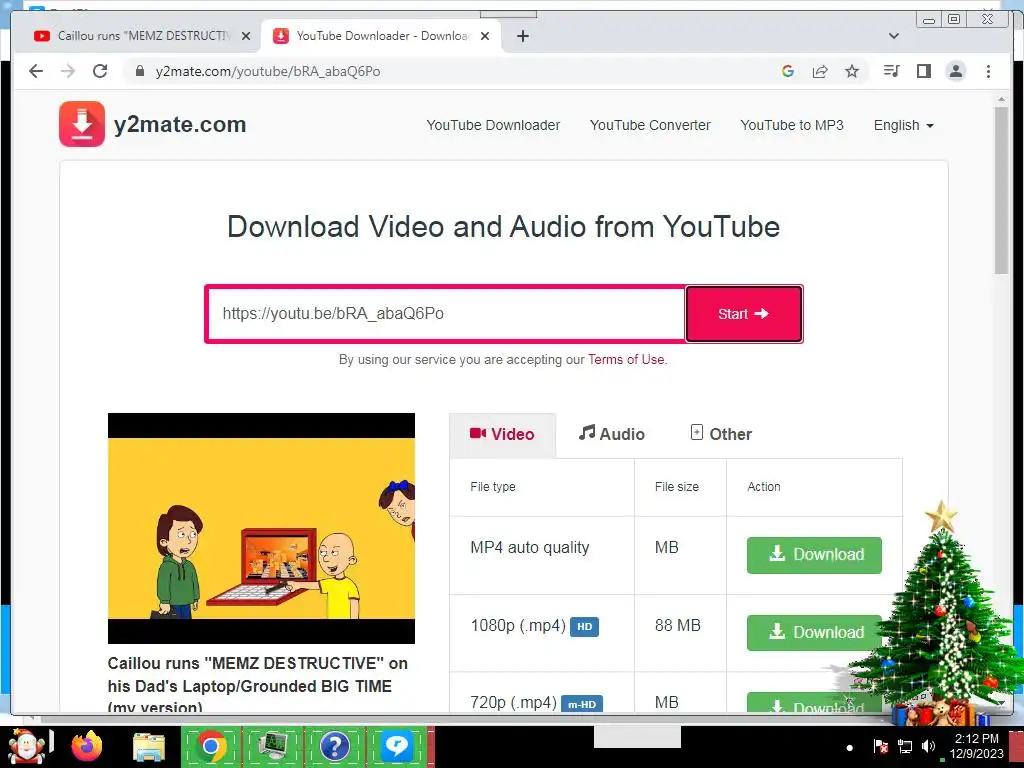Share this page via share icon
The height and width of the screenshot is (768, 1024).
tap(820, 71)
